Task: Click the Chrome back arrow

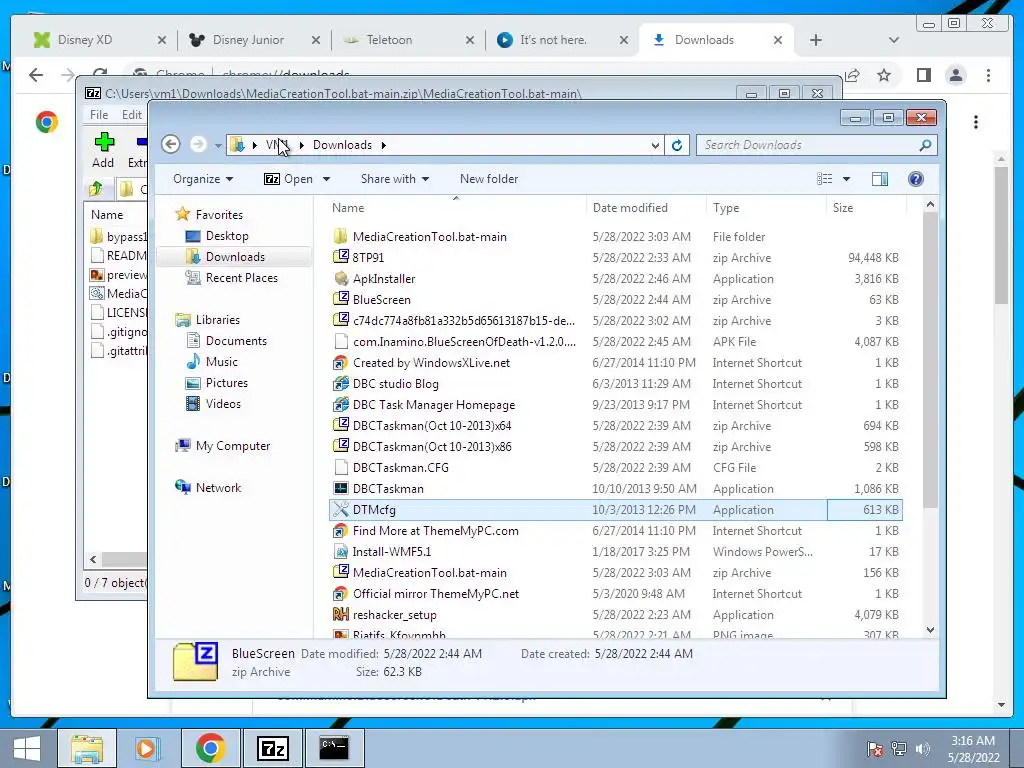Action: pos(36,75)
